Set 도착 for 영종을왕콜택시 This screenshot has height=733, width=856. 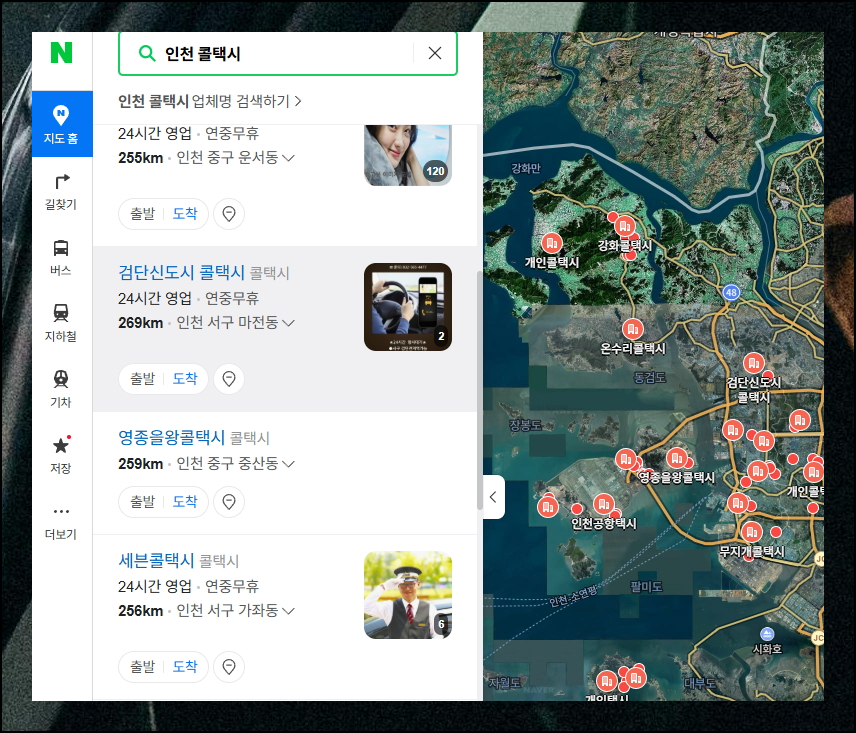click(185, 501)
